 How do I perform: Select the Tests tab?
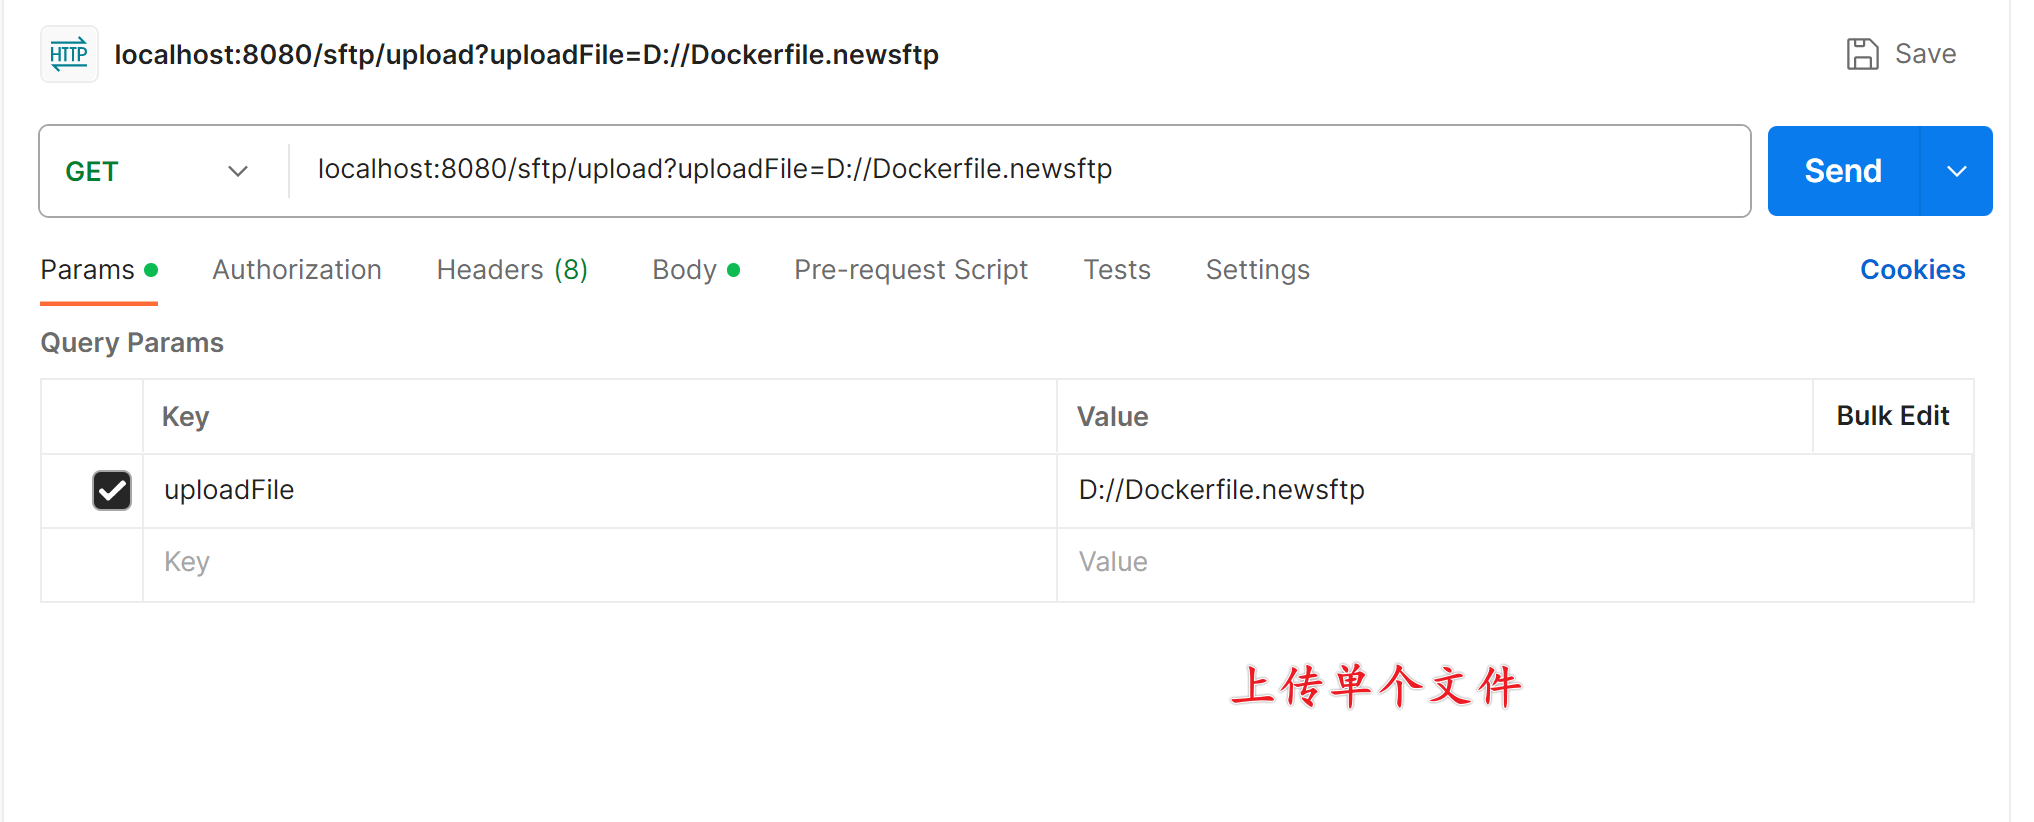click(1117, 270)
